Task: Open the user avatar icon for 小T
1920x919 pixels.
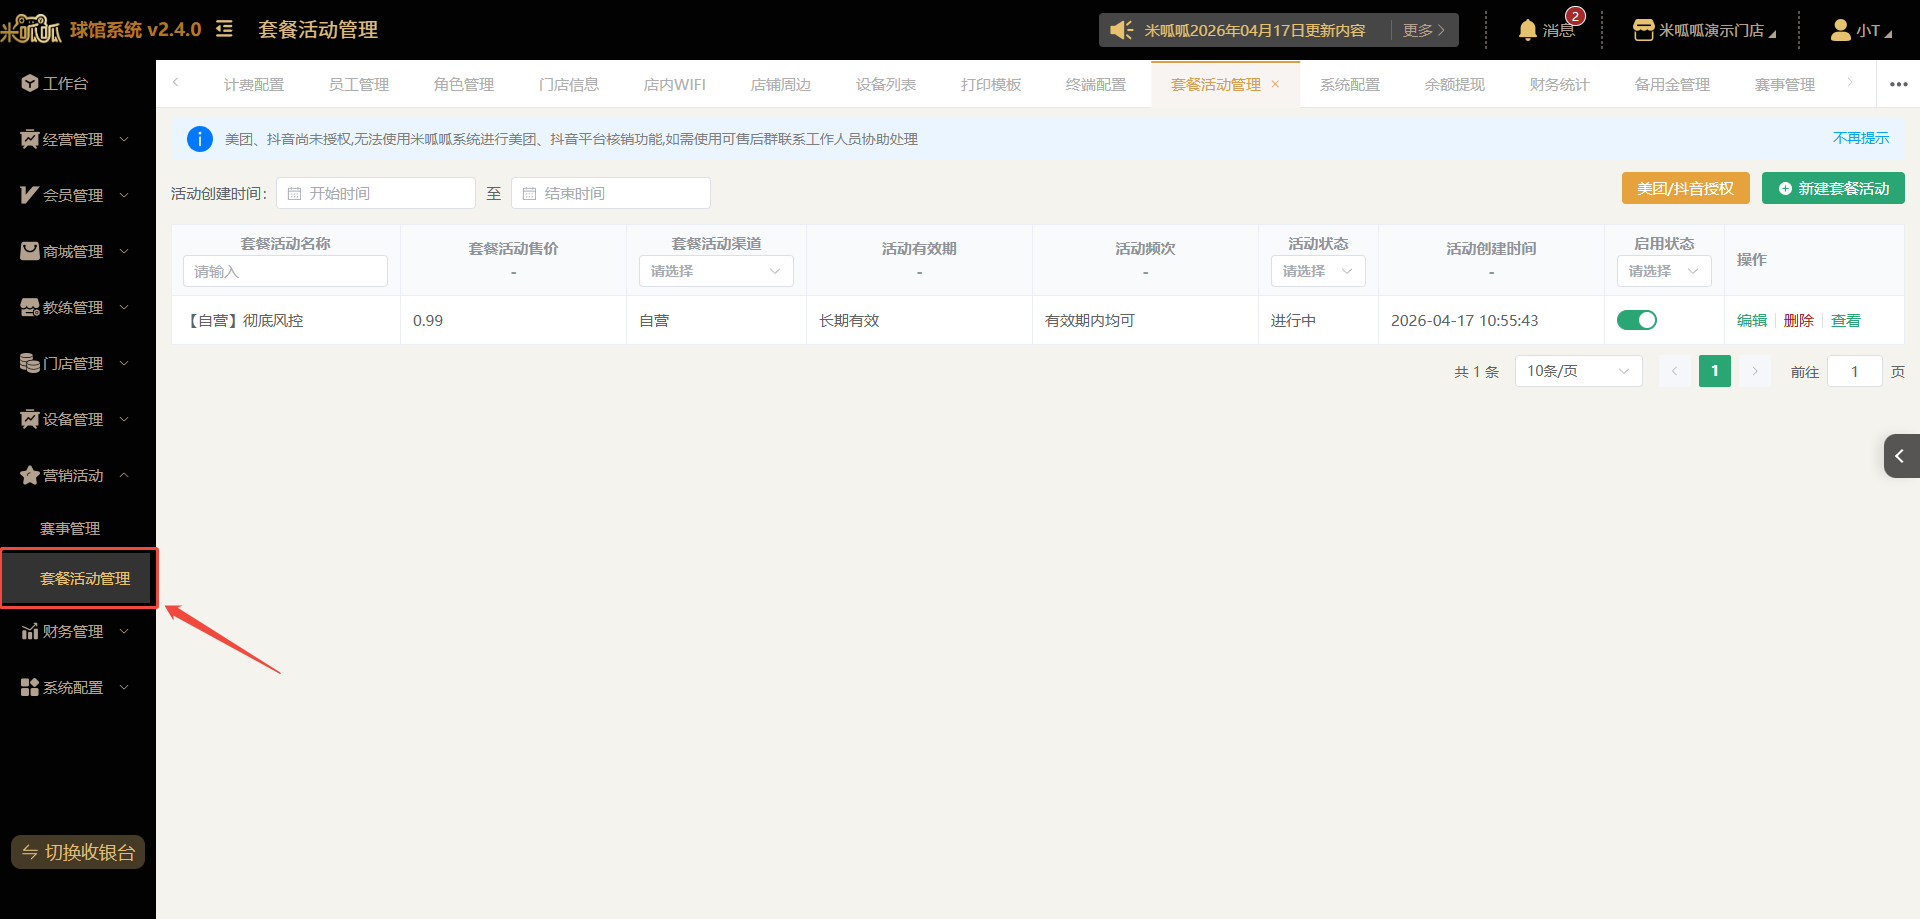Action: coord(1840,30)
